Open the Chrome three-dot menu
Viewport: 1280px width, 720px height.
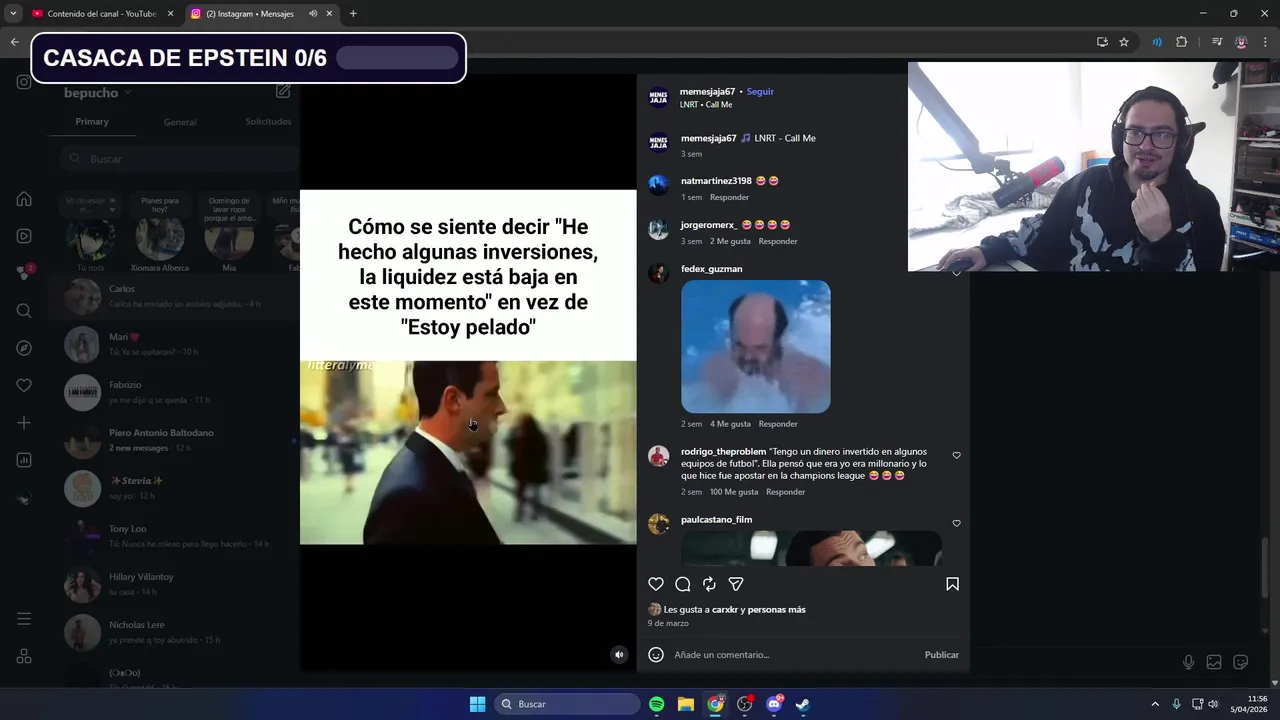1264,42
